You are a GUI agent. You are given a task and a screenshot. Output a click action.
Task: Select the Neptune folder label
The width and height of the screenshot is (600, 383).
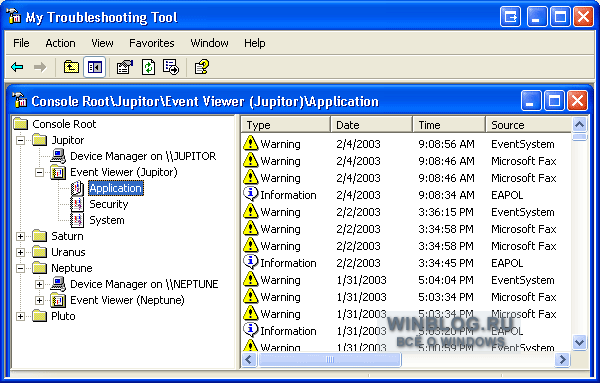tap(72, 268)
